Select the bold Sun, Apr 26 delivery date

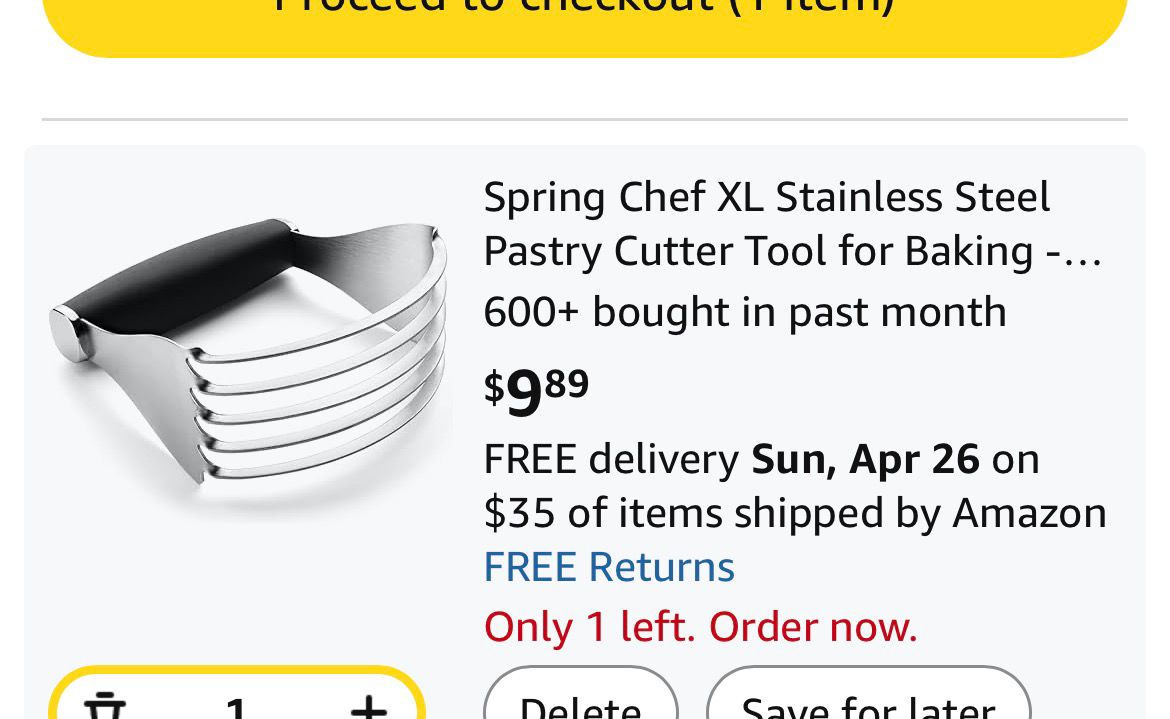click(x=865, y=459)
